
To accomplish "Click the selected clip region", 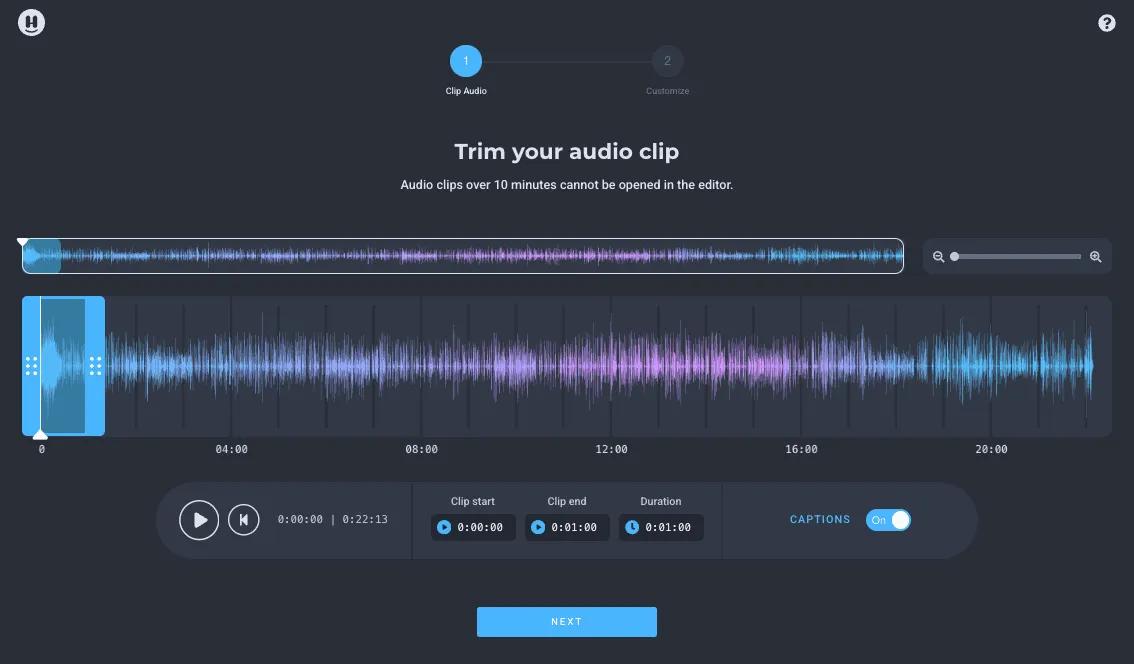I will tap(63, 366).
